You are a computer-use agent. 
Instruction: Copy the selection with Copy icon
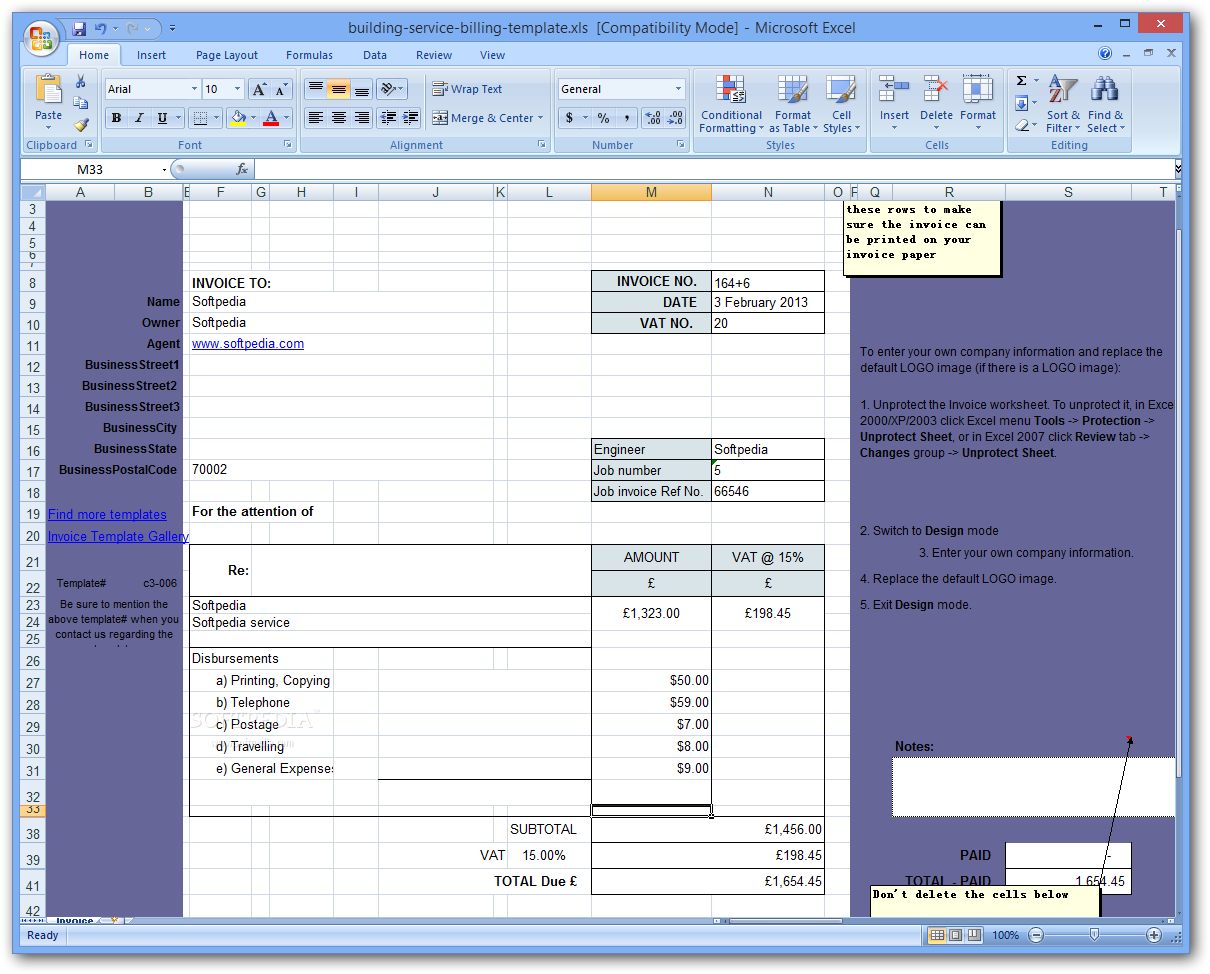pos(81,102)
